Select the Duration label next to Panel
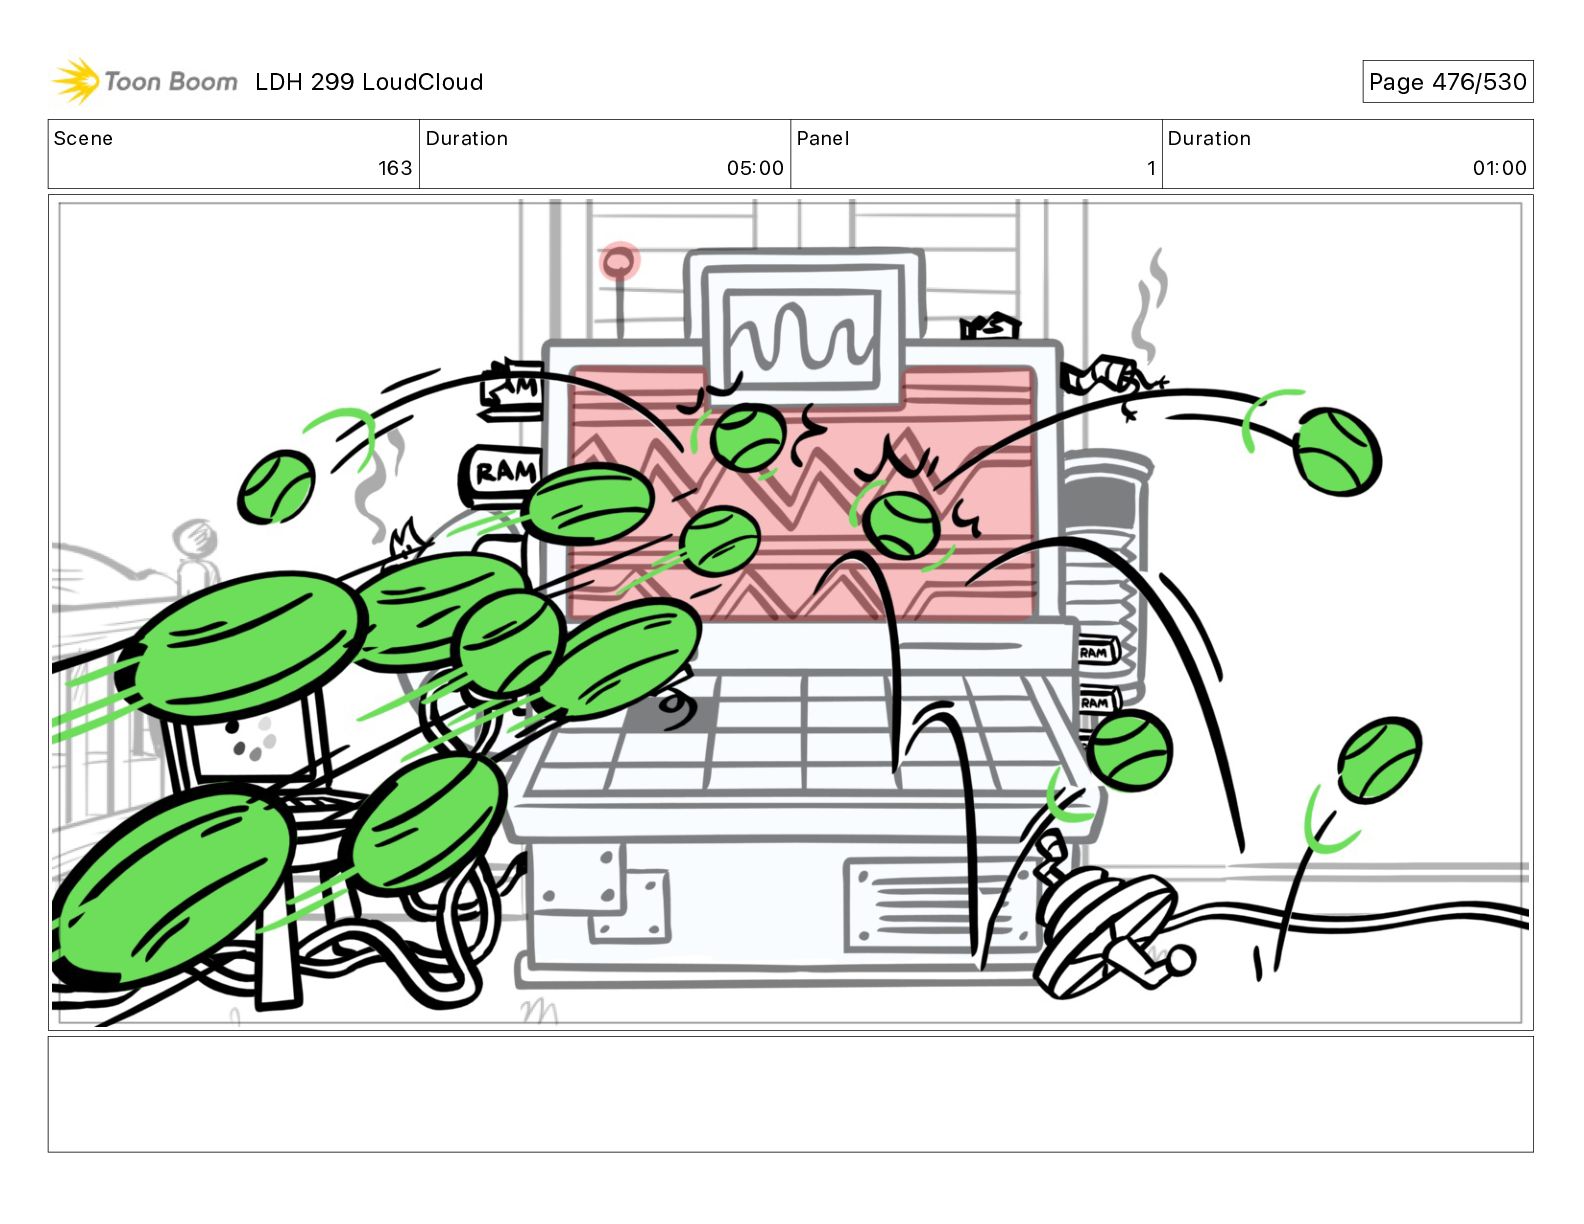1584x1224 pixels. tap(1209, 138)
